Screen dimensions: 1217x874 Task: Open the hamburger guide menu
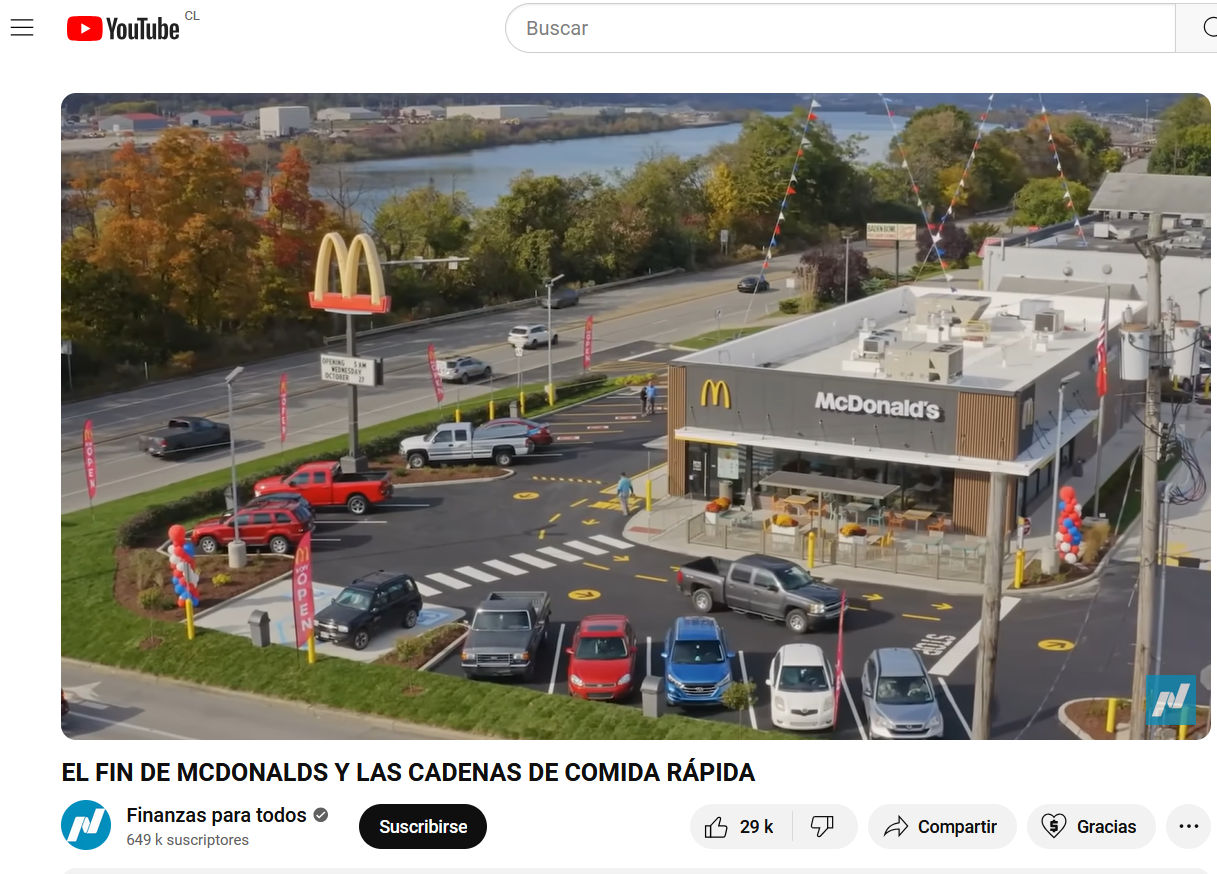(22, 28)
